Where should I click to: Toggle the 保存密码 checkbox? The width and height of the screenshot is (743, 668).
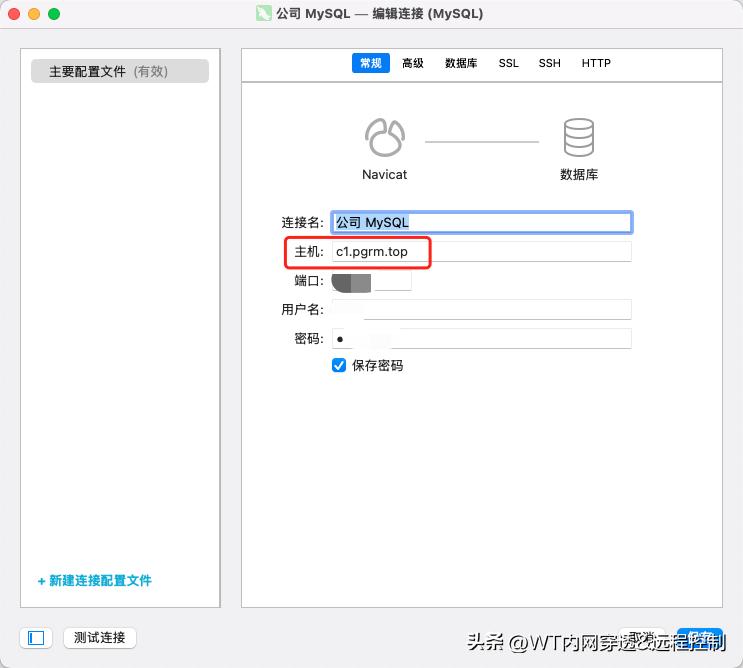[339, 365]
